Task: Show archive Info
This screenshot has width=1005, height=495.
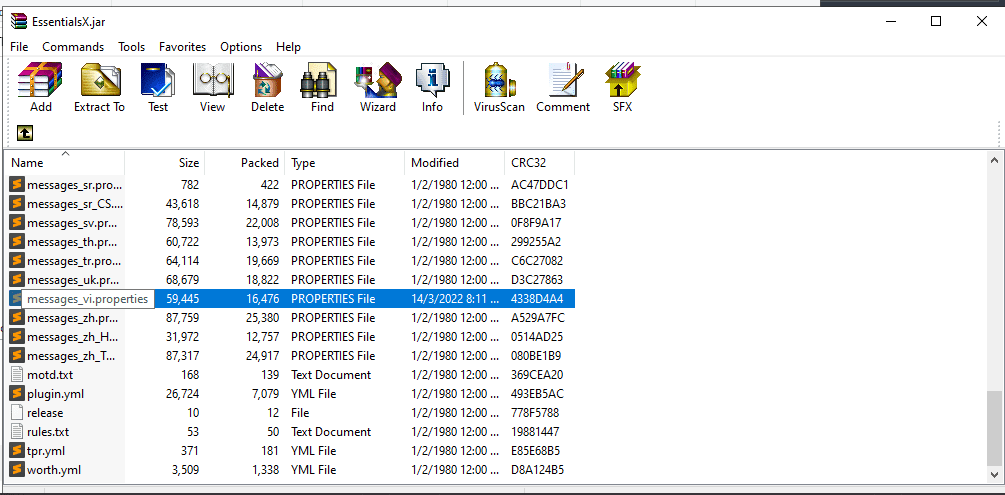Action: pyautogui.click(x=432, y=87)
